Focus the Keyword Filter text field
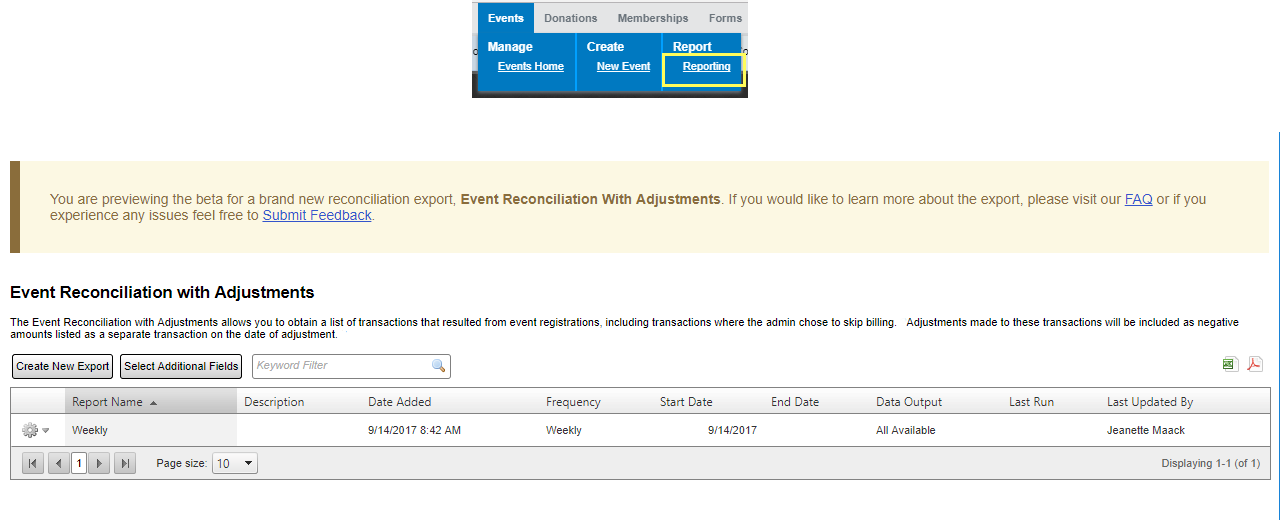The height and width of the screenshot is (520, 1281). coord(340,366)
